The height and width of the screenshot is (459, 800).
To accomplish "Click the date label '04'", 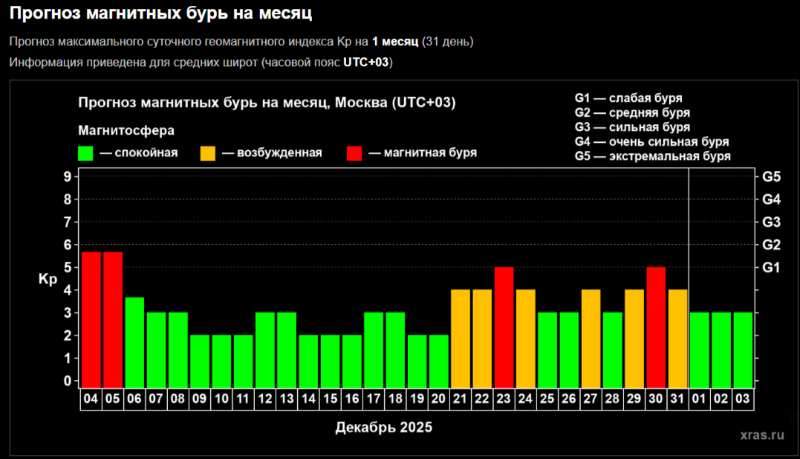I will pos(91,399).
